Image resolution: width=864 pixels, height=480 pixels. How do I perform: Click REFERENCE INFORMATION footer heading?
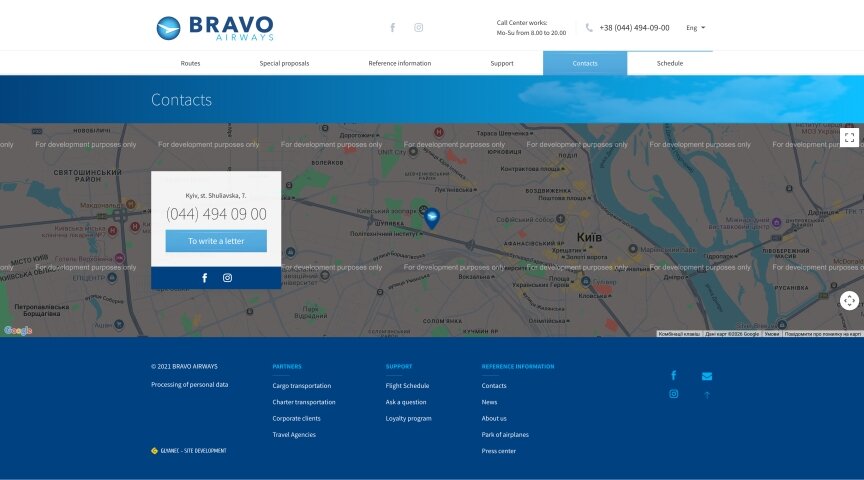click(x=518, y=366)
